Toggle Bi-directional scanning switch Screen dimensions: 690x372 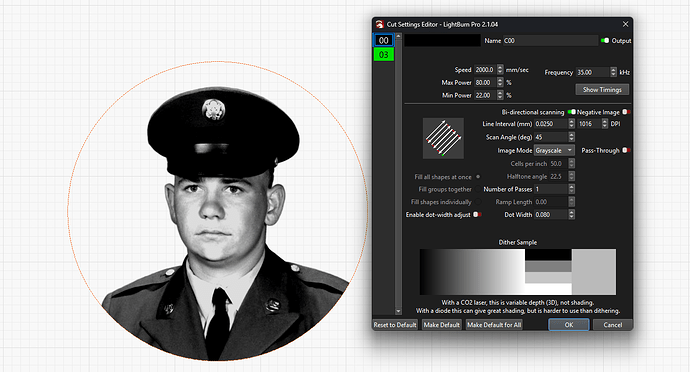click(571, 112)
